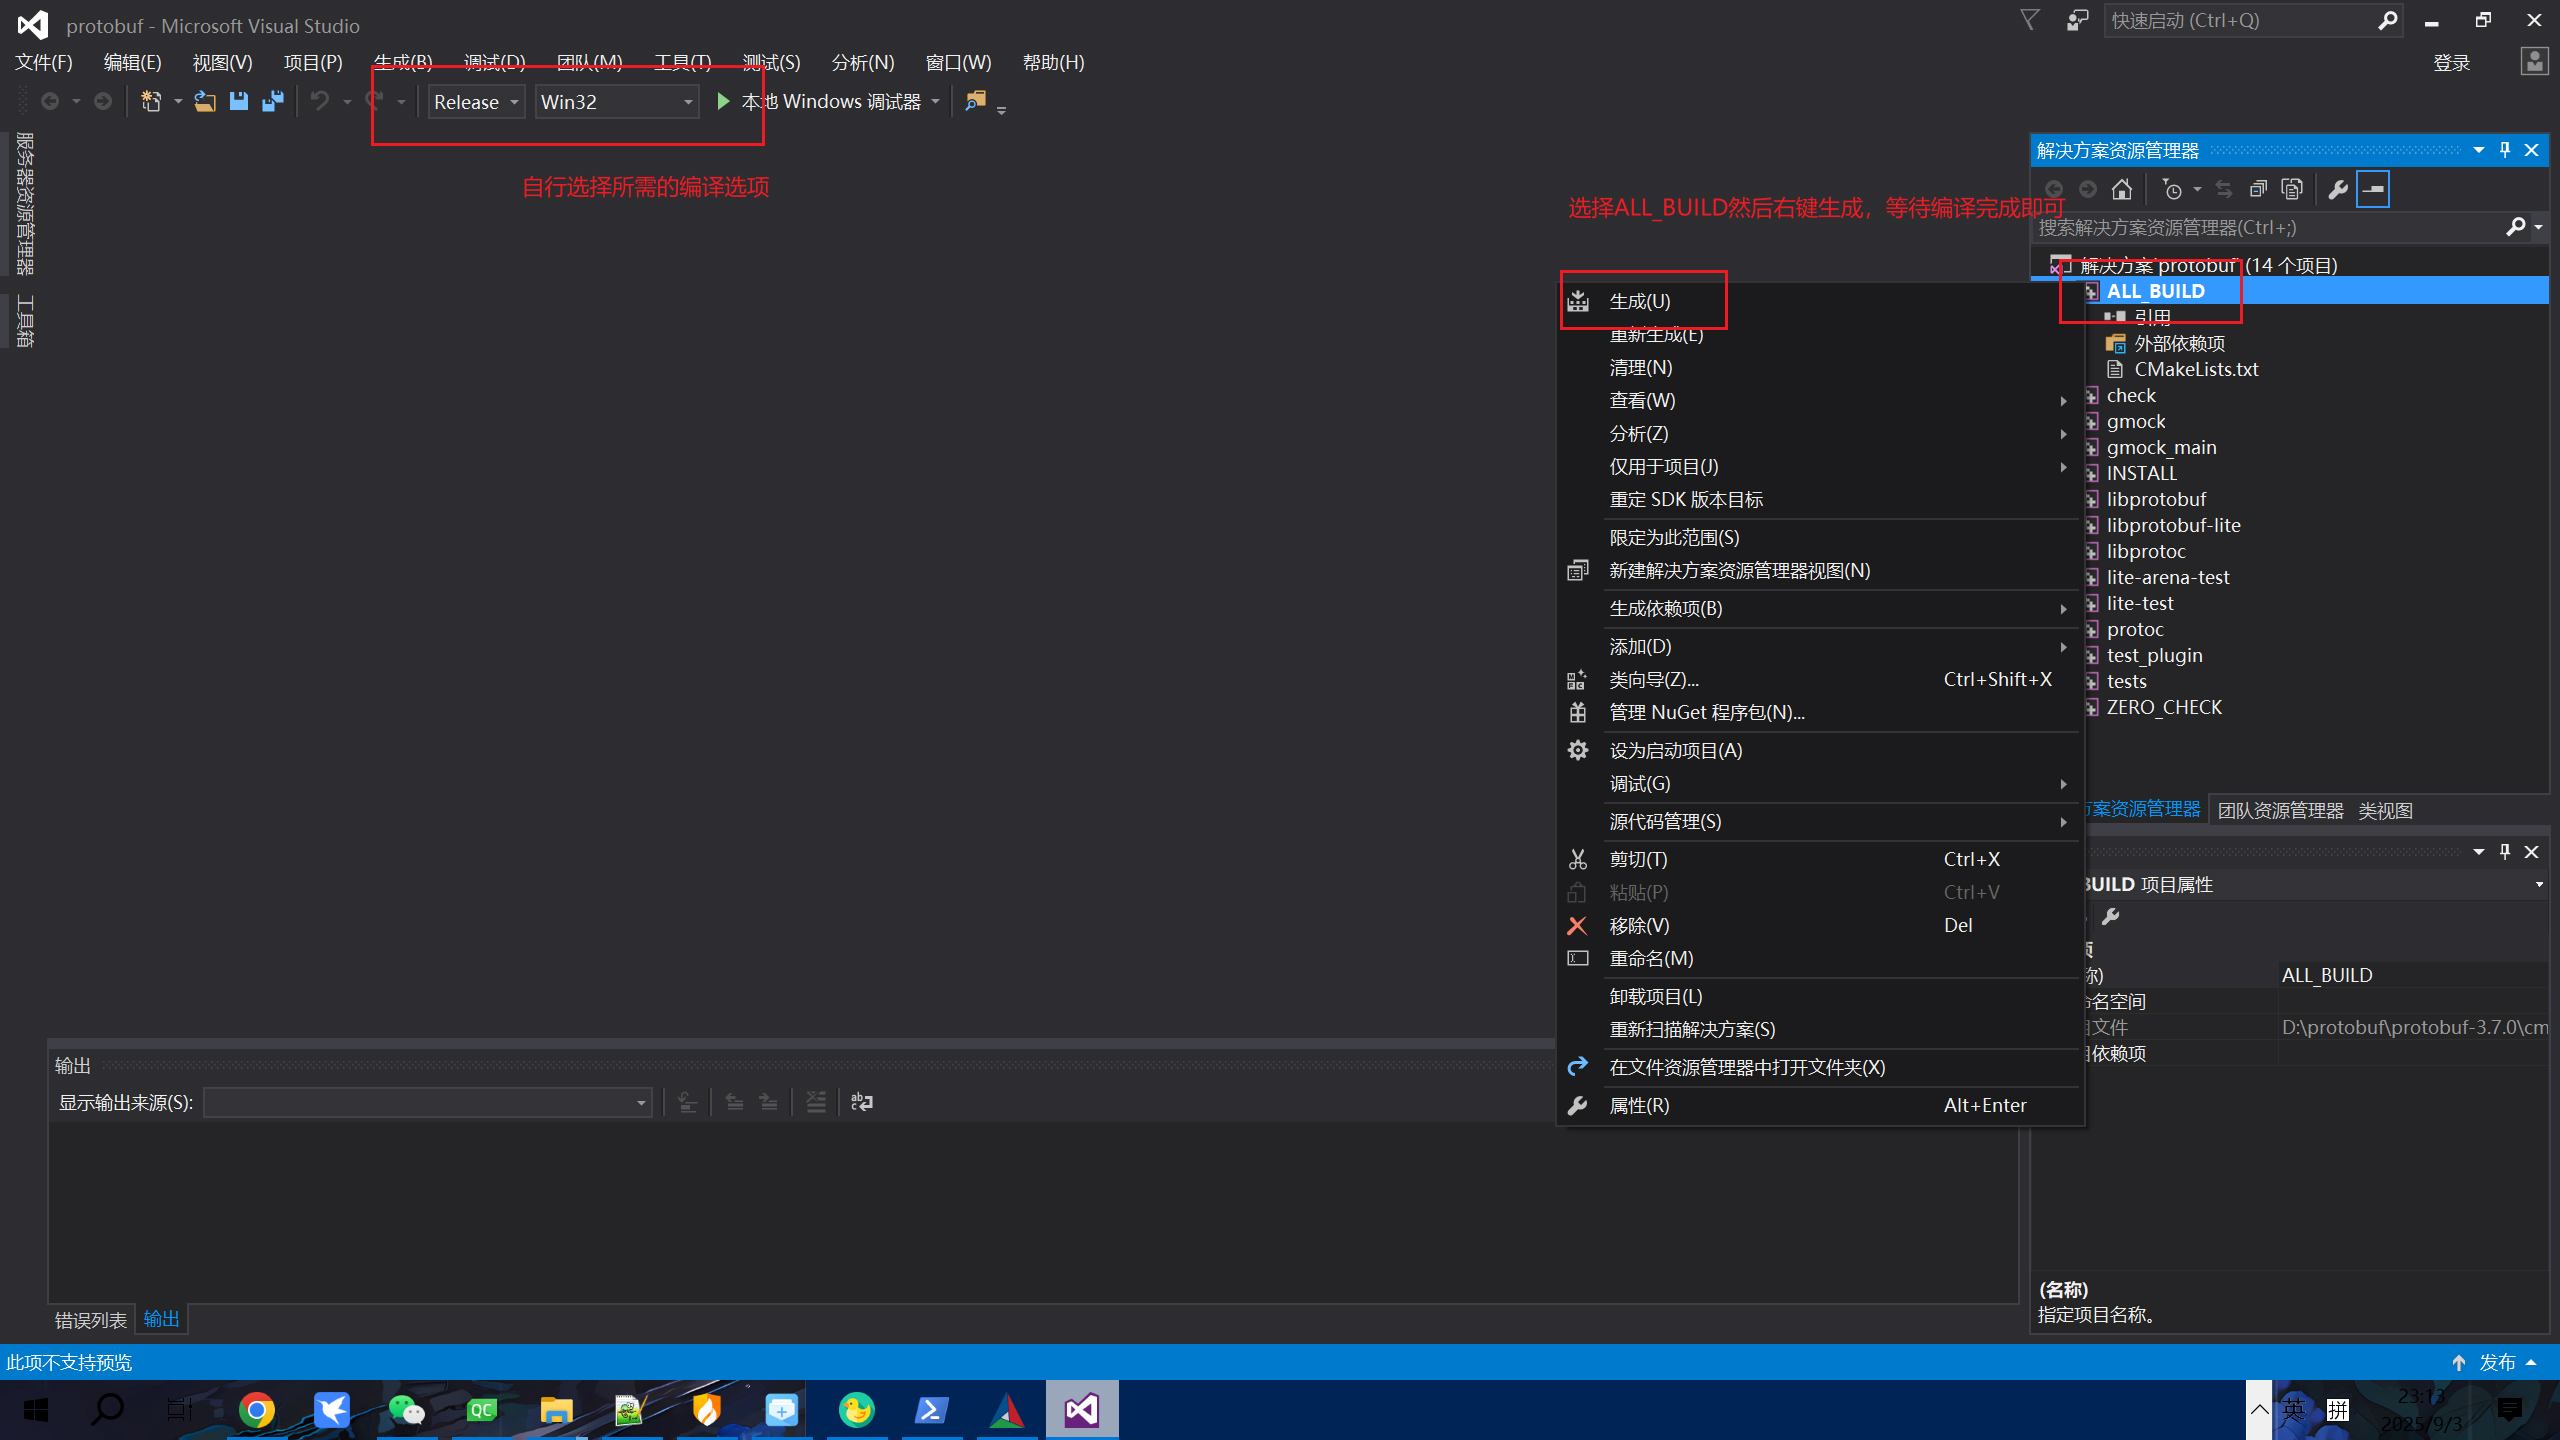Open Properties wrench in Solution Explorer toolbar
The image size is (2560, 1440).
click(2338, 189)
